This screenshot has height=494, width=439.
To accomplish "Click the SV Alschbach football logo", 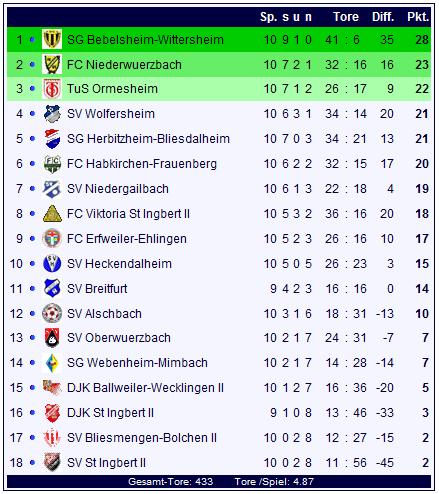I will (52, 314).
